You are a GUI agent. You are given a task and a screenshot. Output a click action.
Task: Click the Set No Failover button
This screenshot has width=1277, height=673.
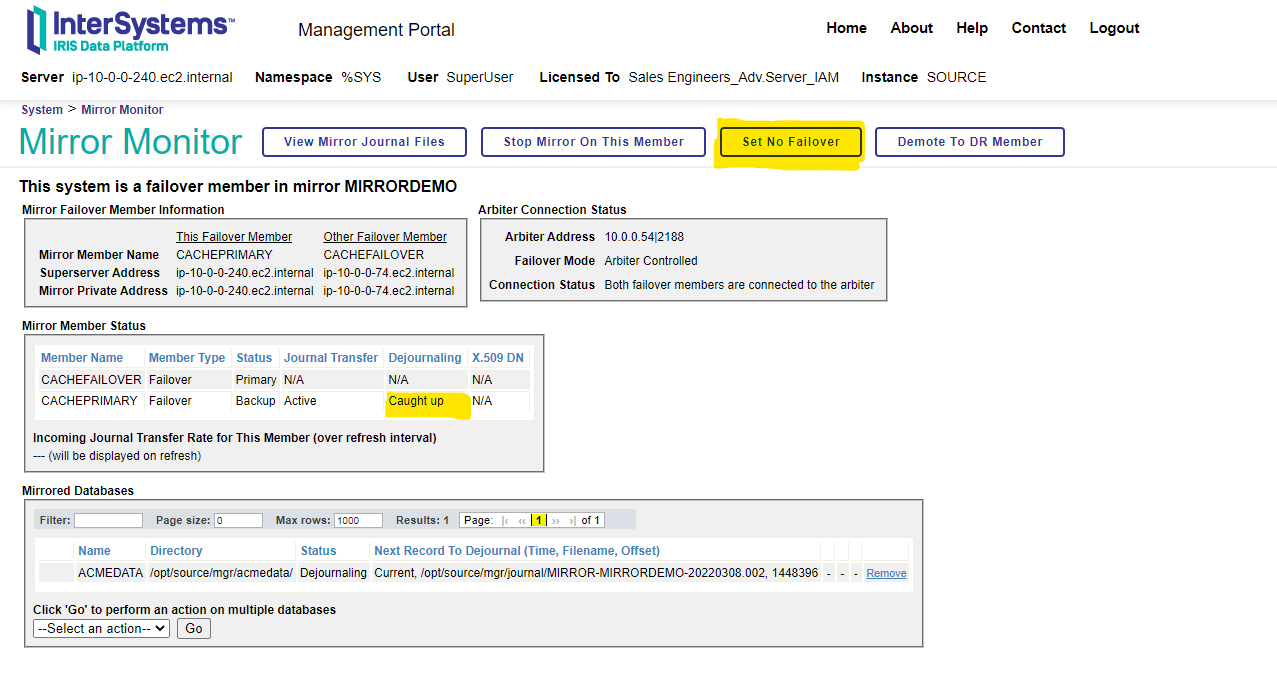(791, 142)
